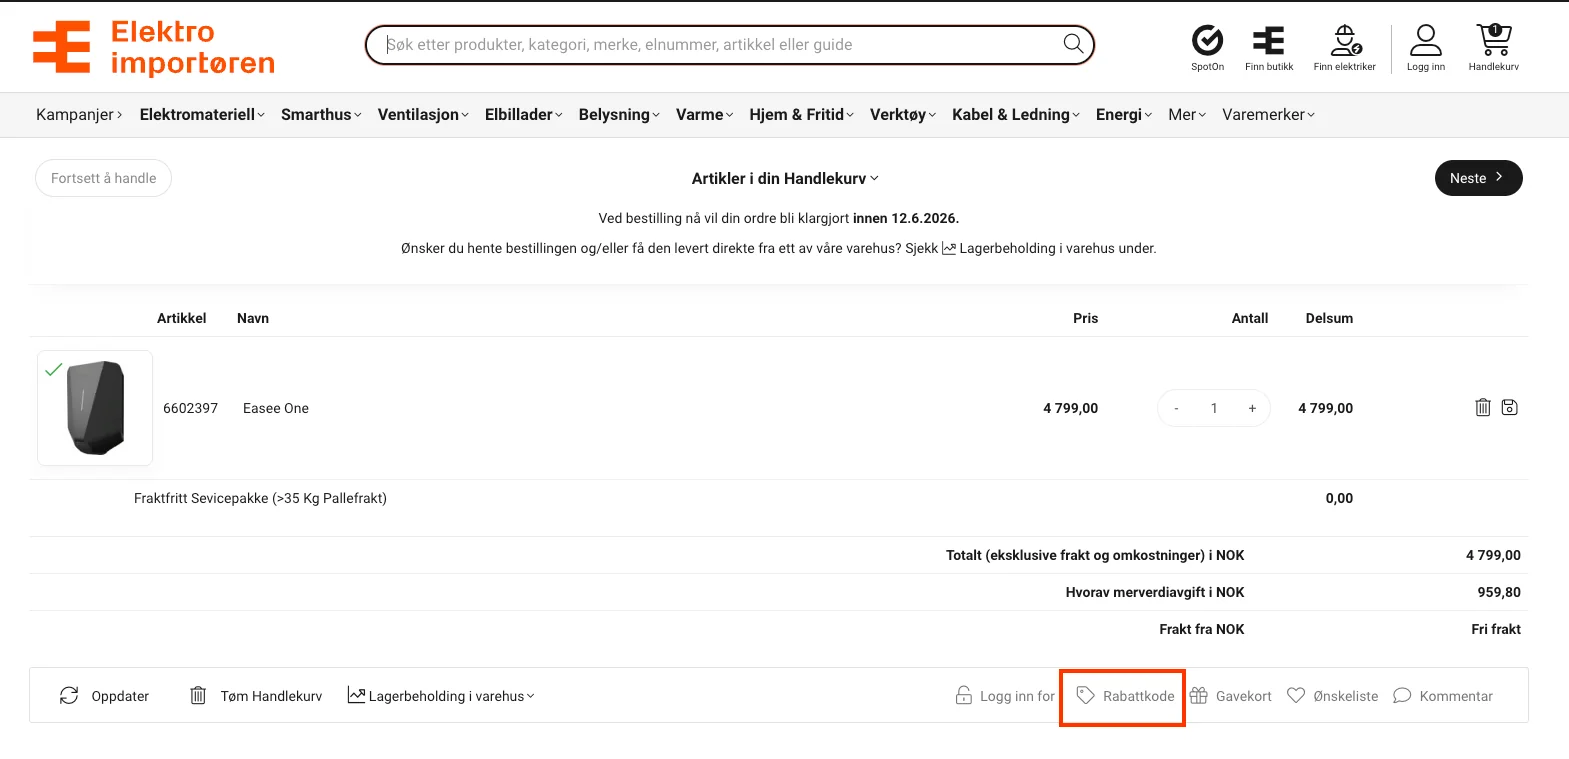1569x759 pixels.
Task: Decrease Easee One quantity with minus
Action: coord(1176,408)
